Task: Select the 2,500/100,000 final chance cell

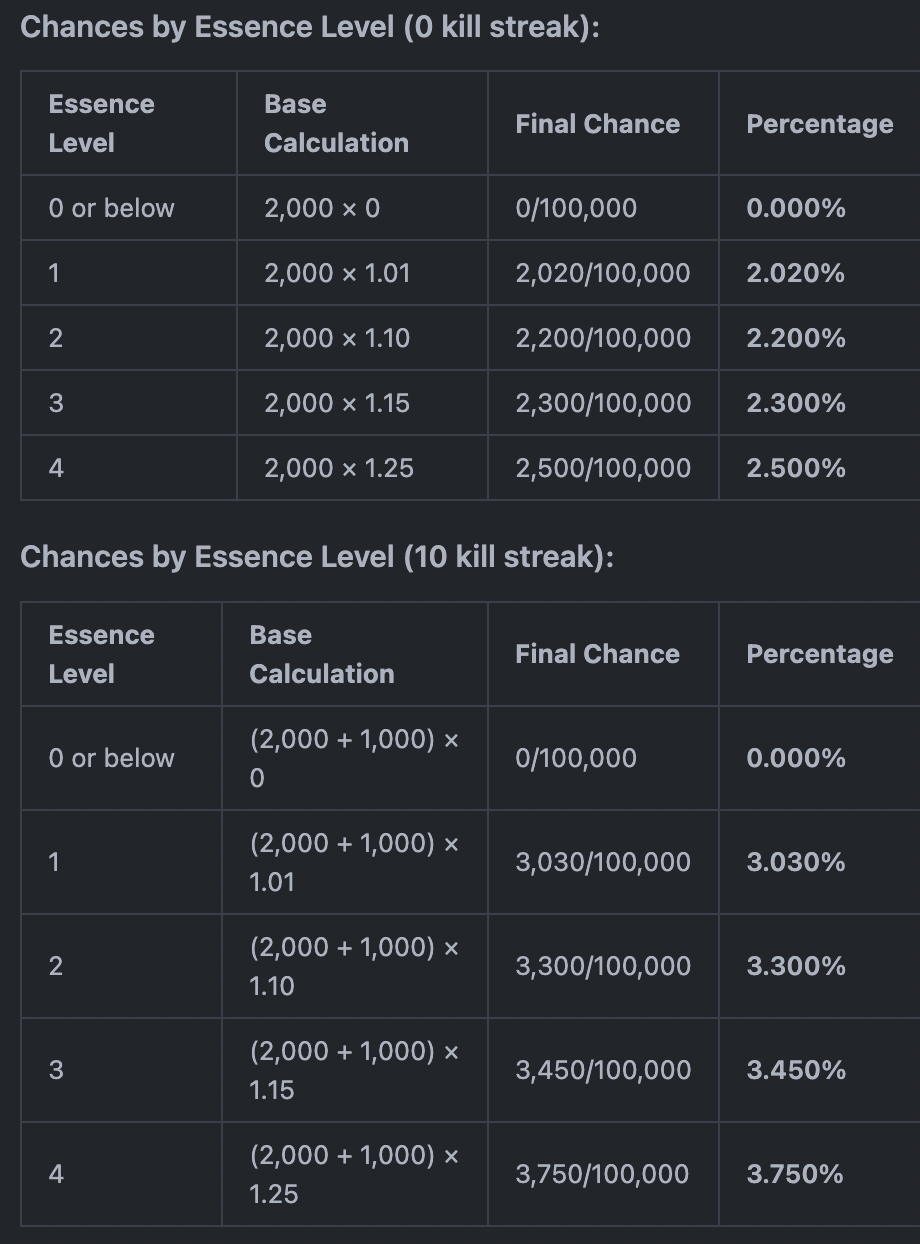Action: 602,468
